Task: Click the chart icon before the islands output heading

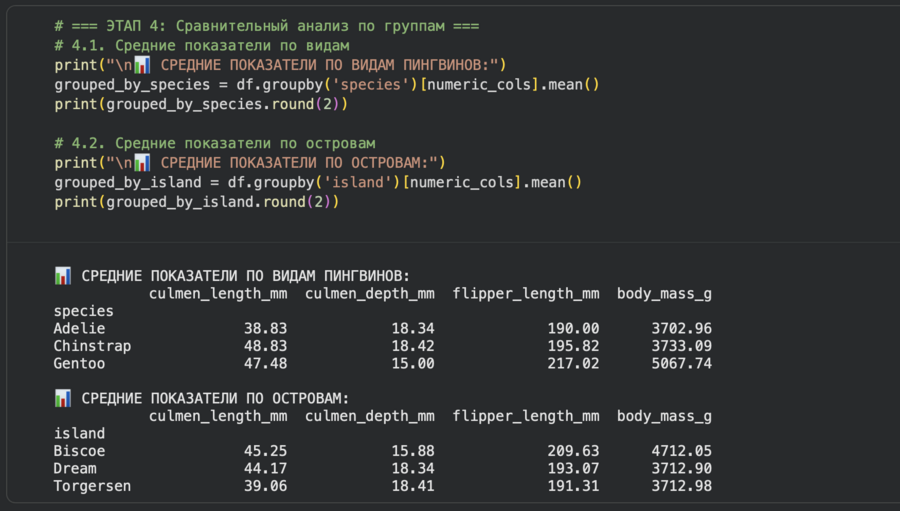Action: pyautogui.click(x=63, y=398)
